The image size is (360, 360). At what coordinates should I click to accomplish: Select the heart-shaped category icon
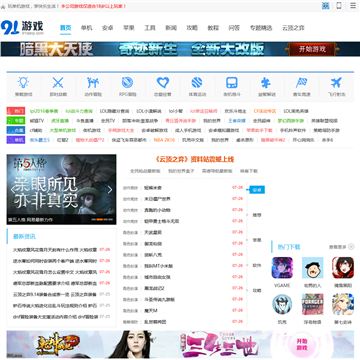tap(163, 82)
